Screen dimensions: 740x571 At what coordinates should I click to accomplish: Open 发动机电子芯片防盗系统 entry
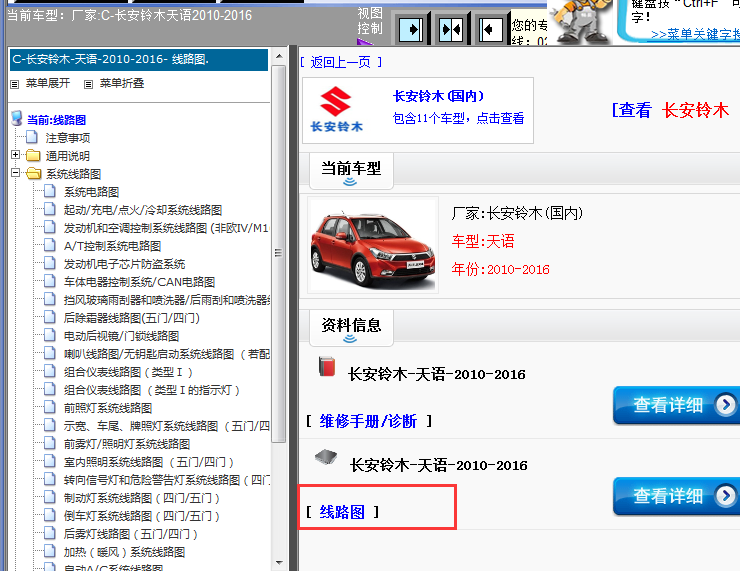click(x=124, y=263)
